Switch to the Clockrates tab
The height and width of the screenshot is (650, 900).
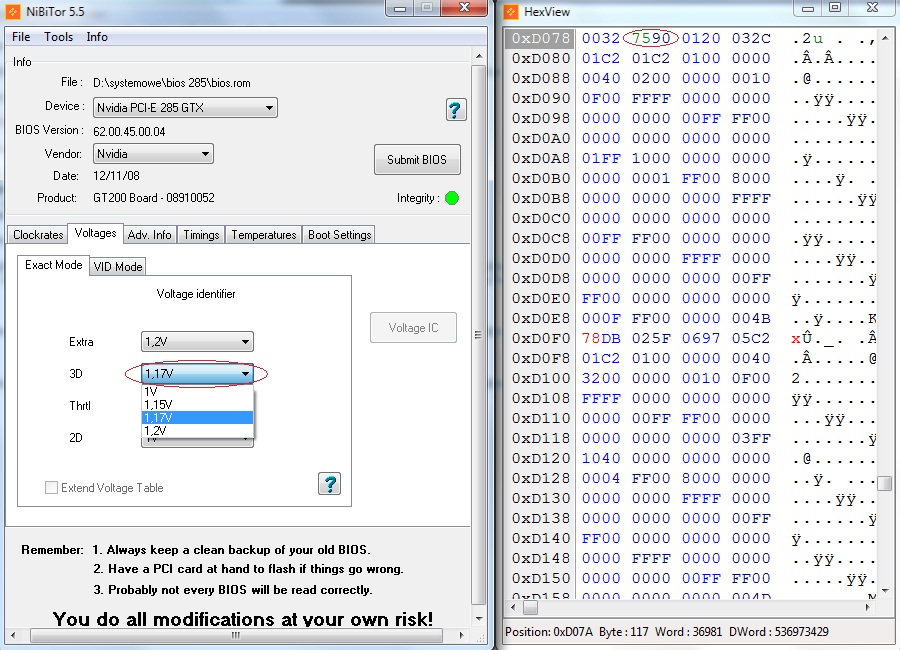(x=38, y=234)
